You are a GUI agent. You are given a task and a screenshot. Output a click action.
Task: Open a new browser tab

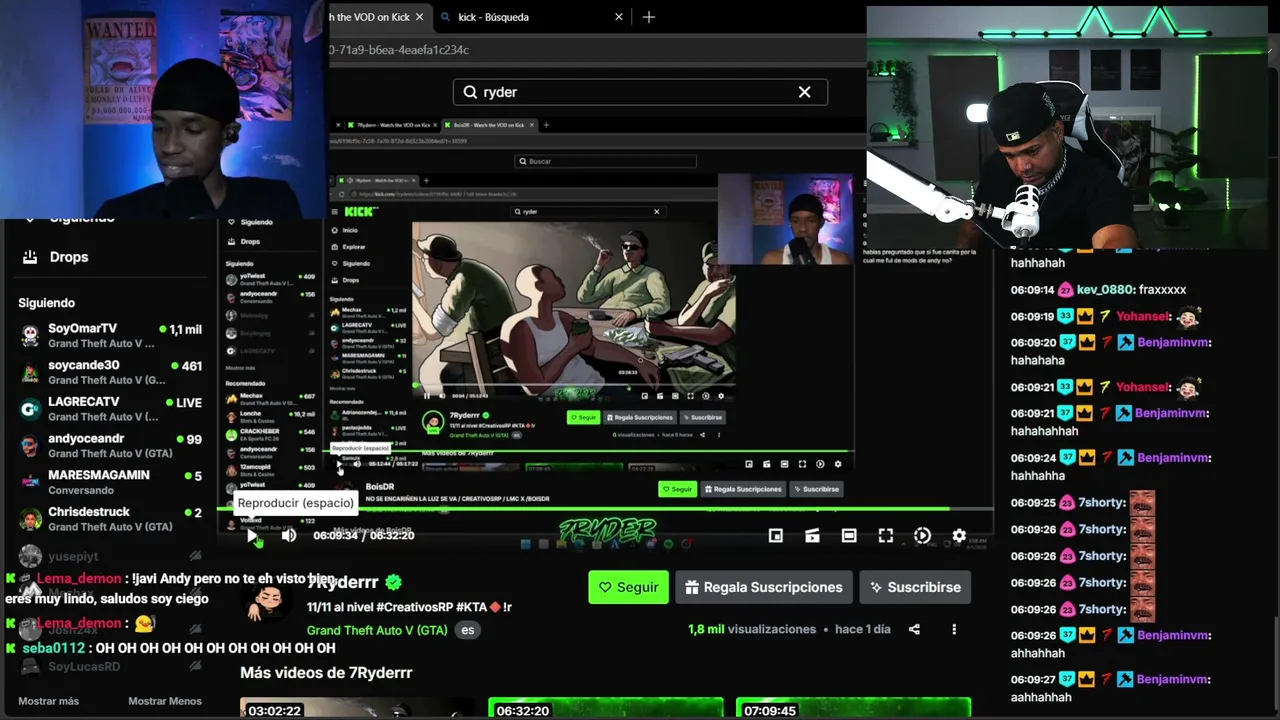(x=649, y=17)
